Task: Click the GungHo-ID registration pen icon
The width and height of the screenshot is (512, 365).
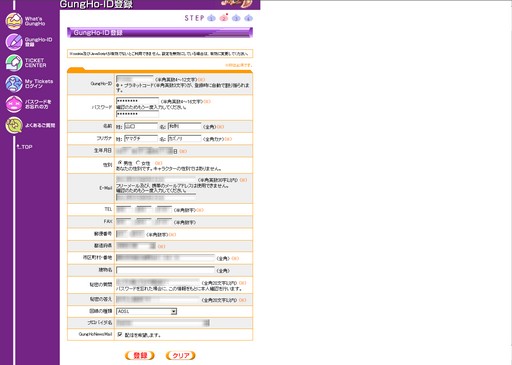Action: click(x=14, y=42)
